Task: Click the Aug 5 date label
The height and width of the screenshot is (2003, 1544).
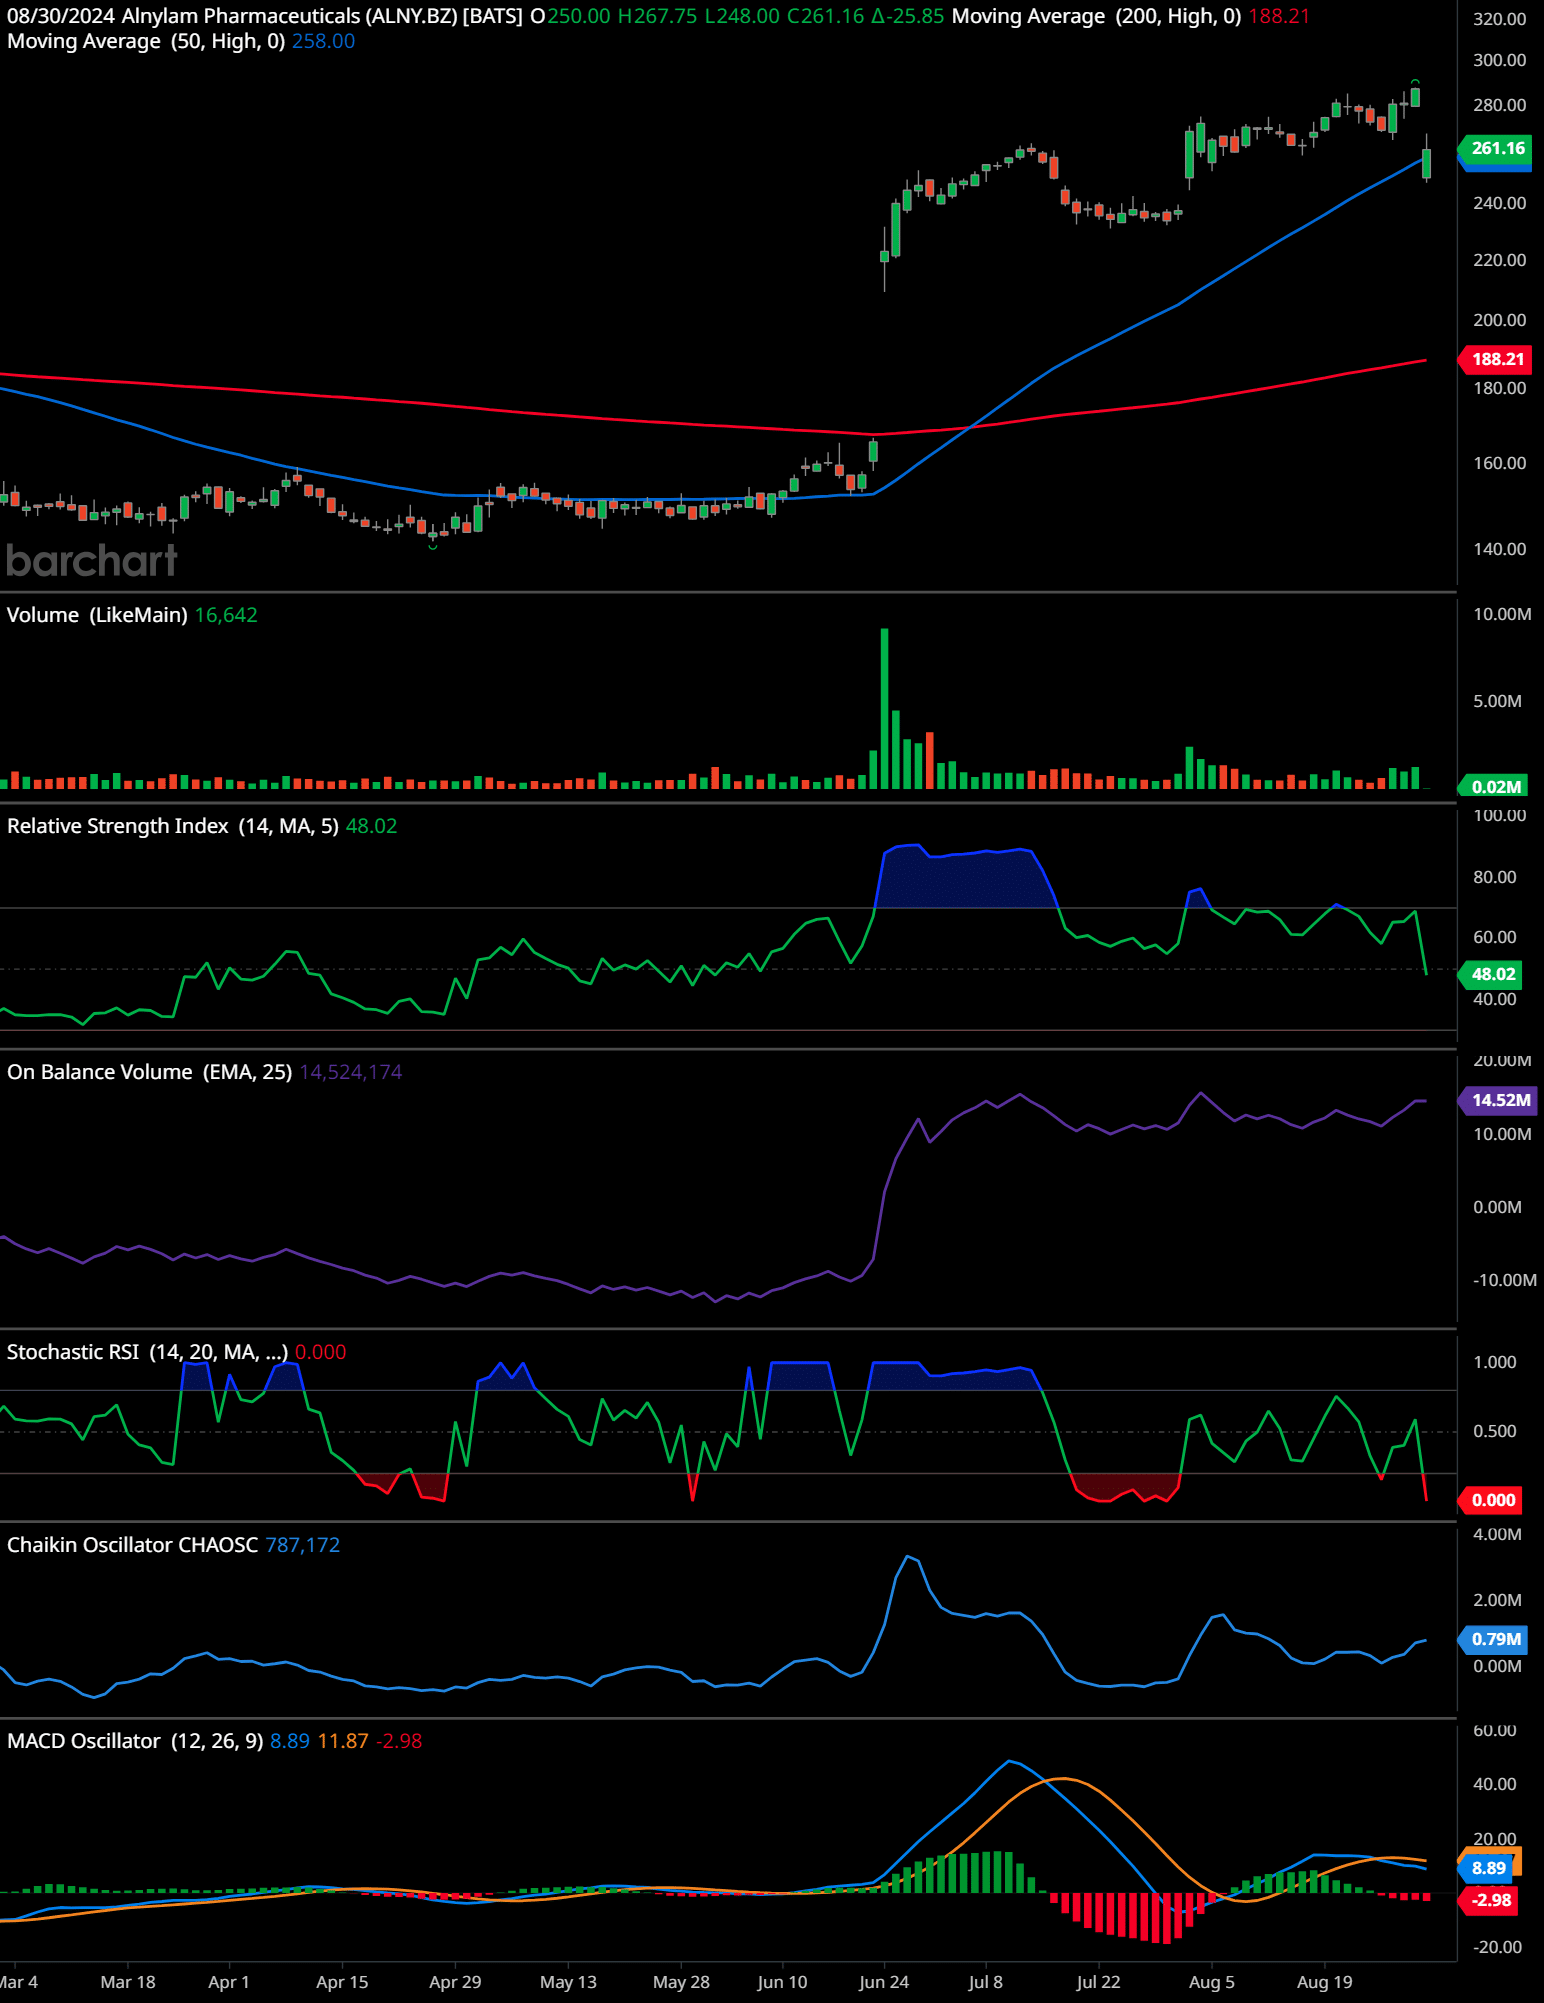Action: tap(1212, 1982)
